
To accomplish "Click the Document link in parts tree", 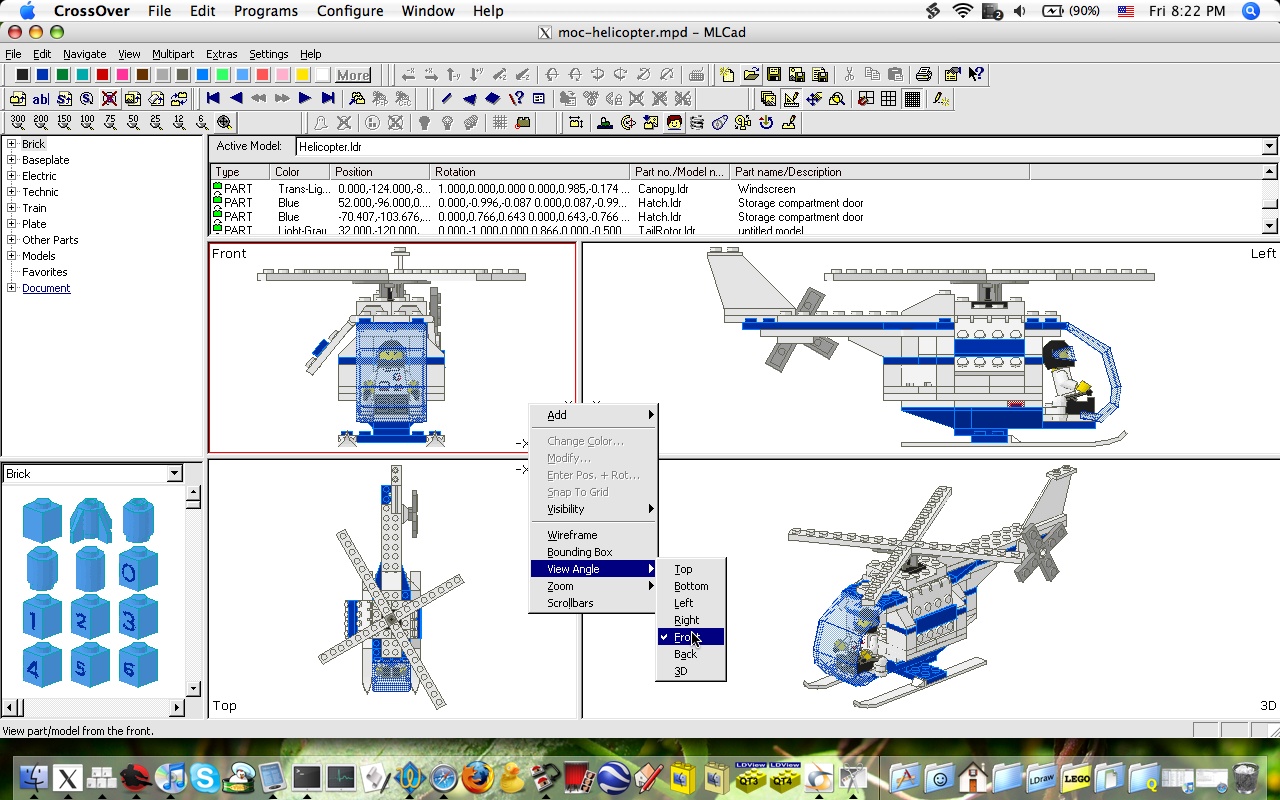I will coord(46,288).
